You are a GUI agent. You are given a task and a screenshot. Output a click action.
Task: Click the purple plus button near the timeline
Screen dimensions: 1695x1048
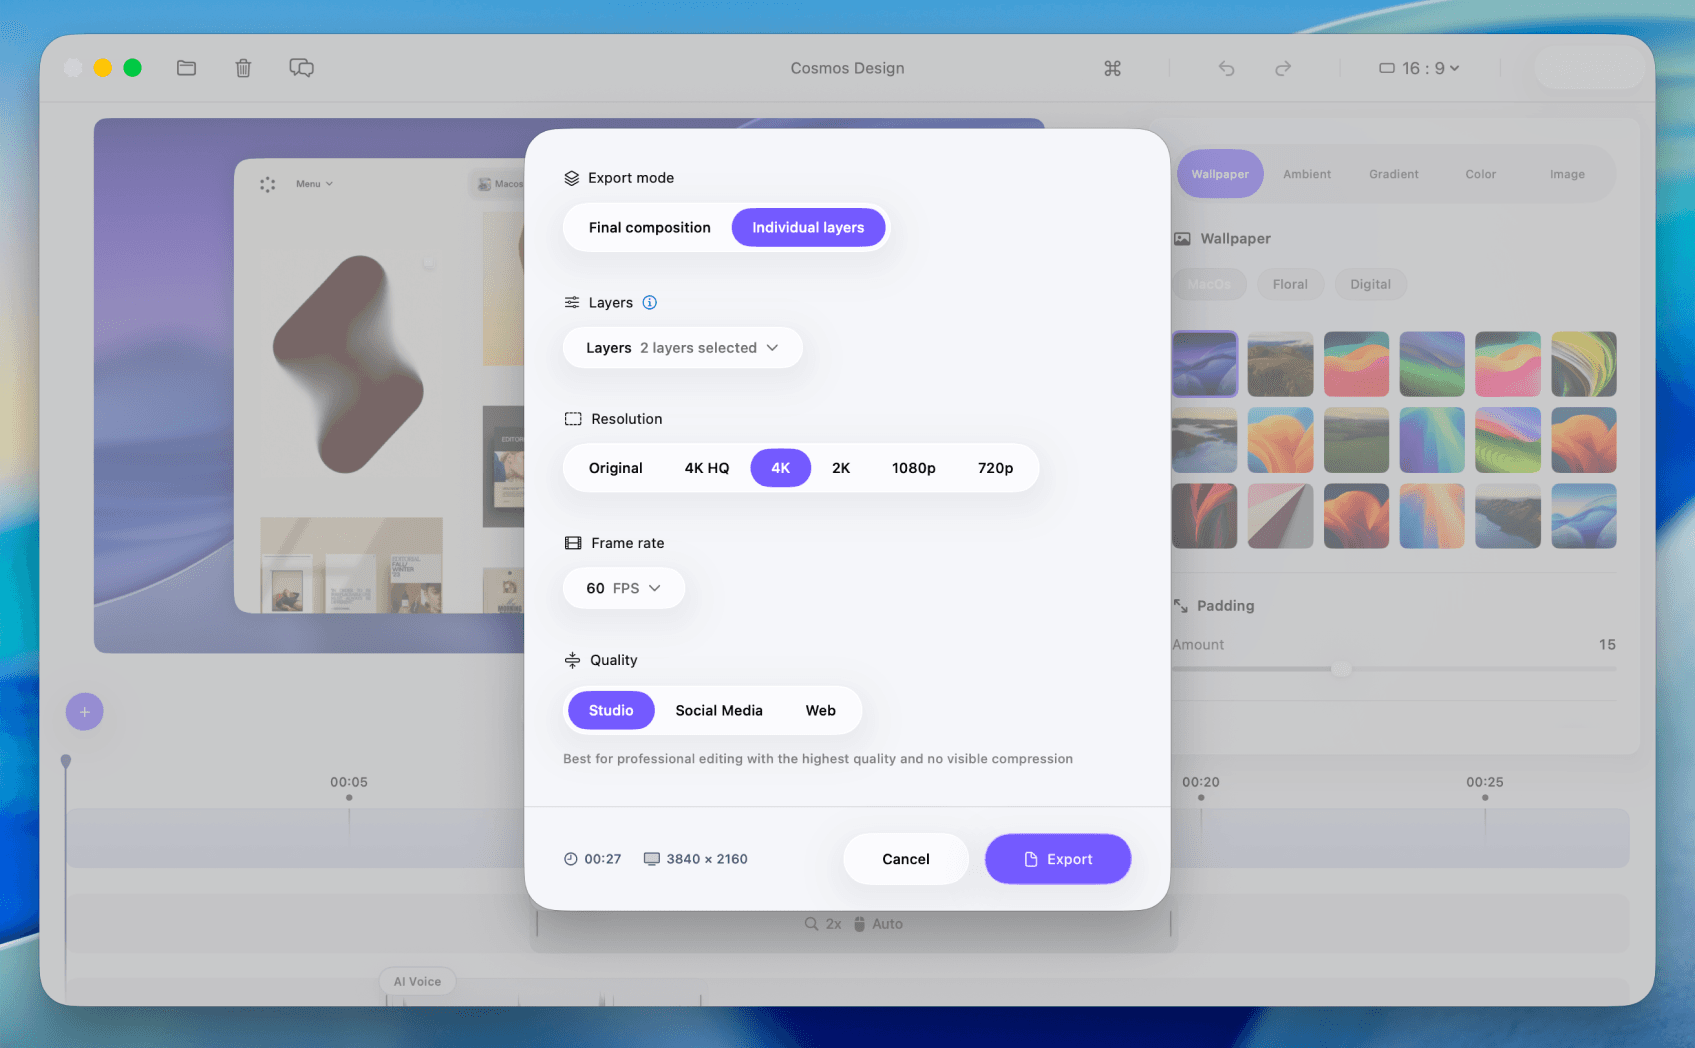click(84, 711)
